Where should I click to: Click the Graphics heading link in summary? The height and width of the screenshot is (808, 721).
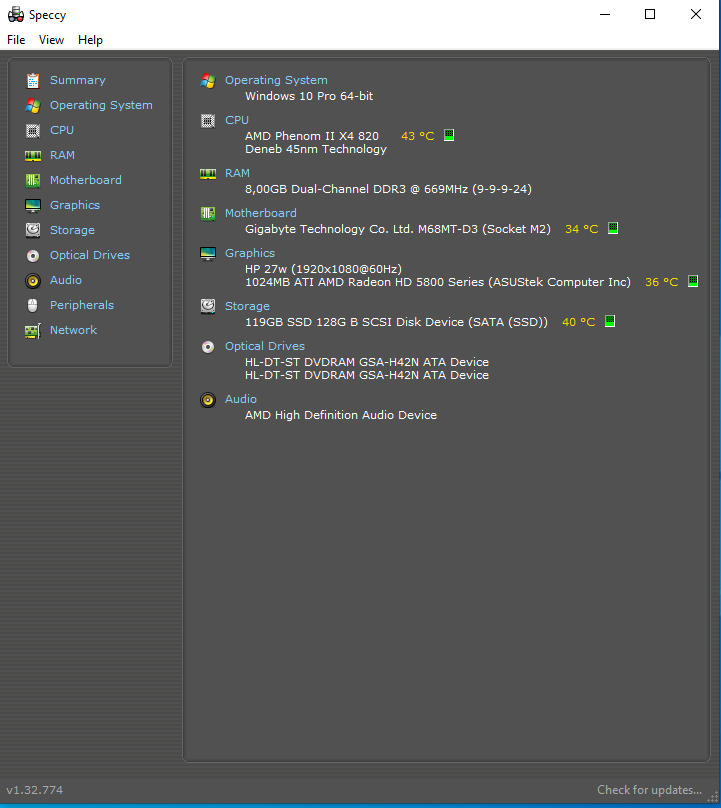coord(250,254)
